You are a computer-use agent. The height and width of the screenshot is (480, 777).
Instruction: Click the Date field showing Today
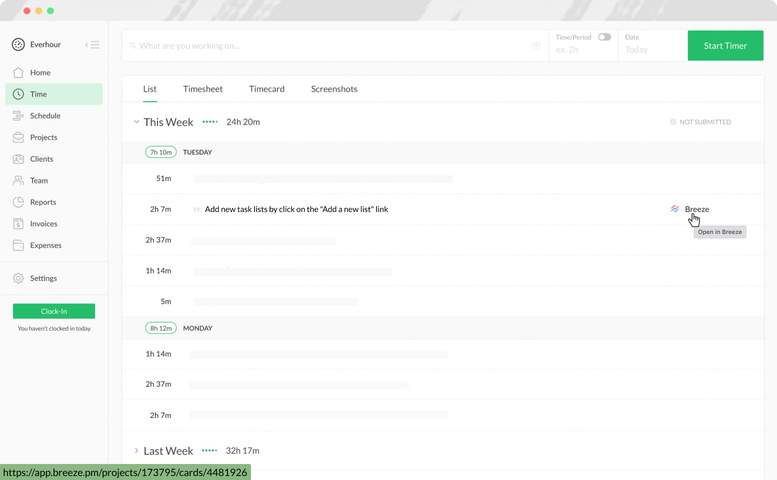pyautogui.click(x=653, y=46)
